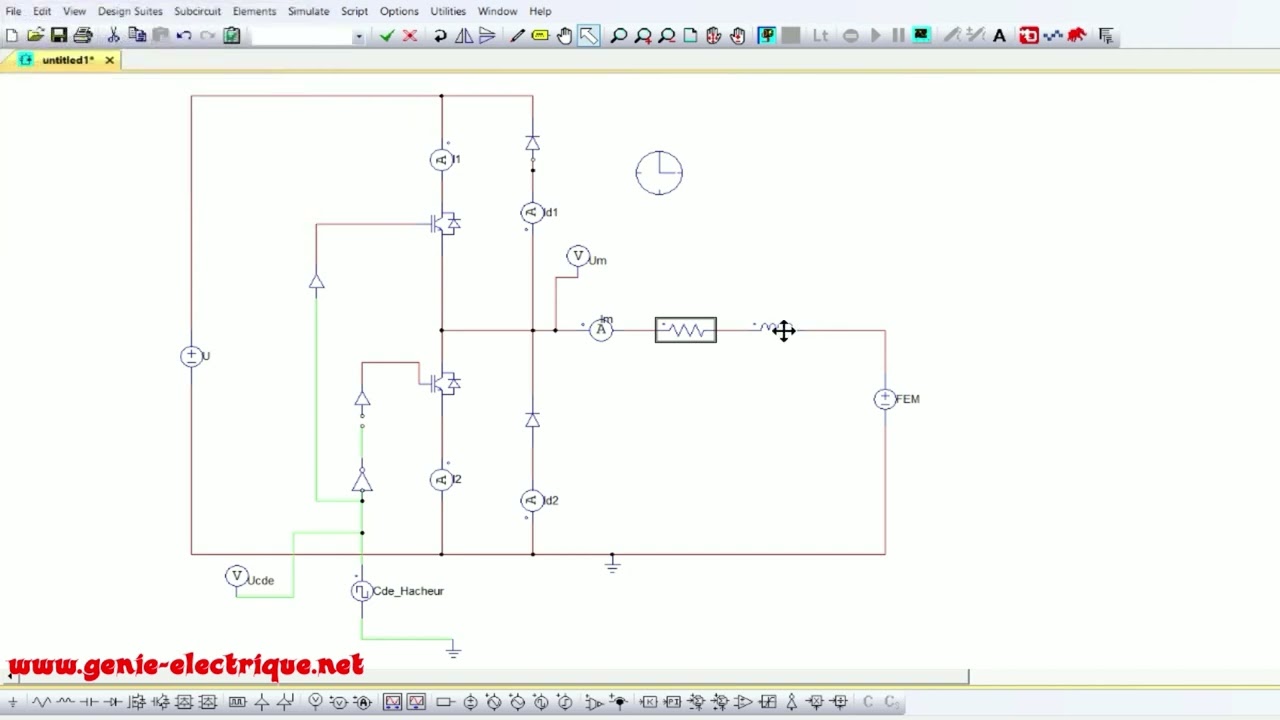Click the blue waveform icon in toolbar
The width and height of the screenshot is (1280, 720).
(1053, 36)
